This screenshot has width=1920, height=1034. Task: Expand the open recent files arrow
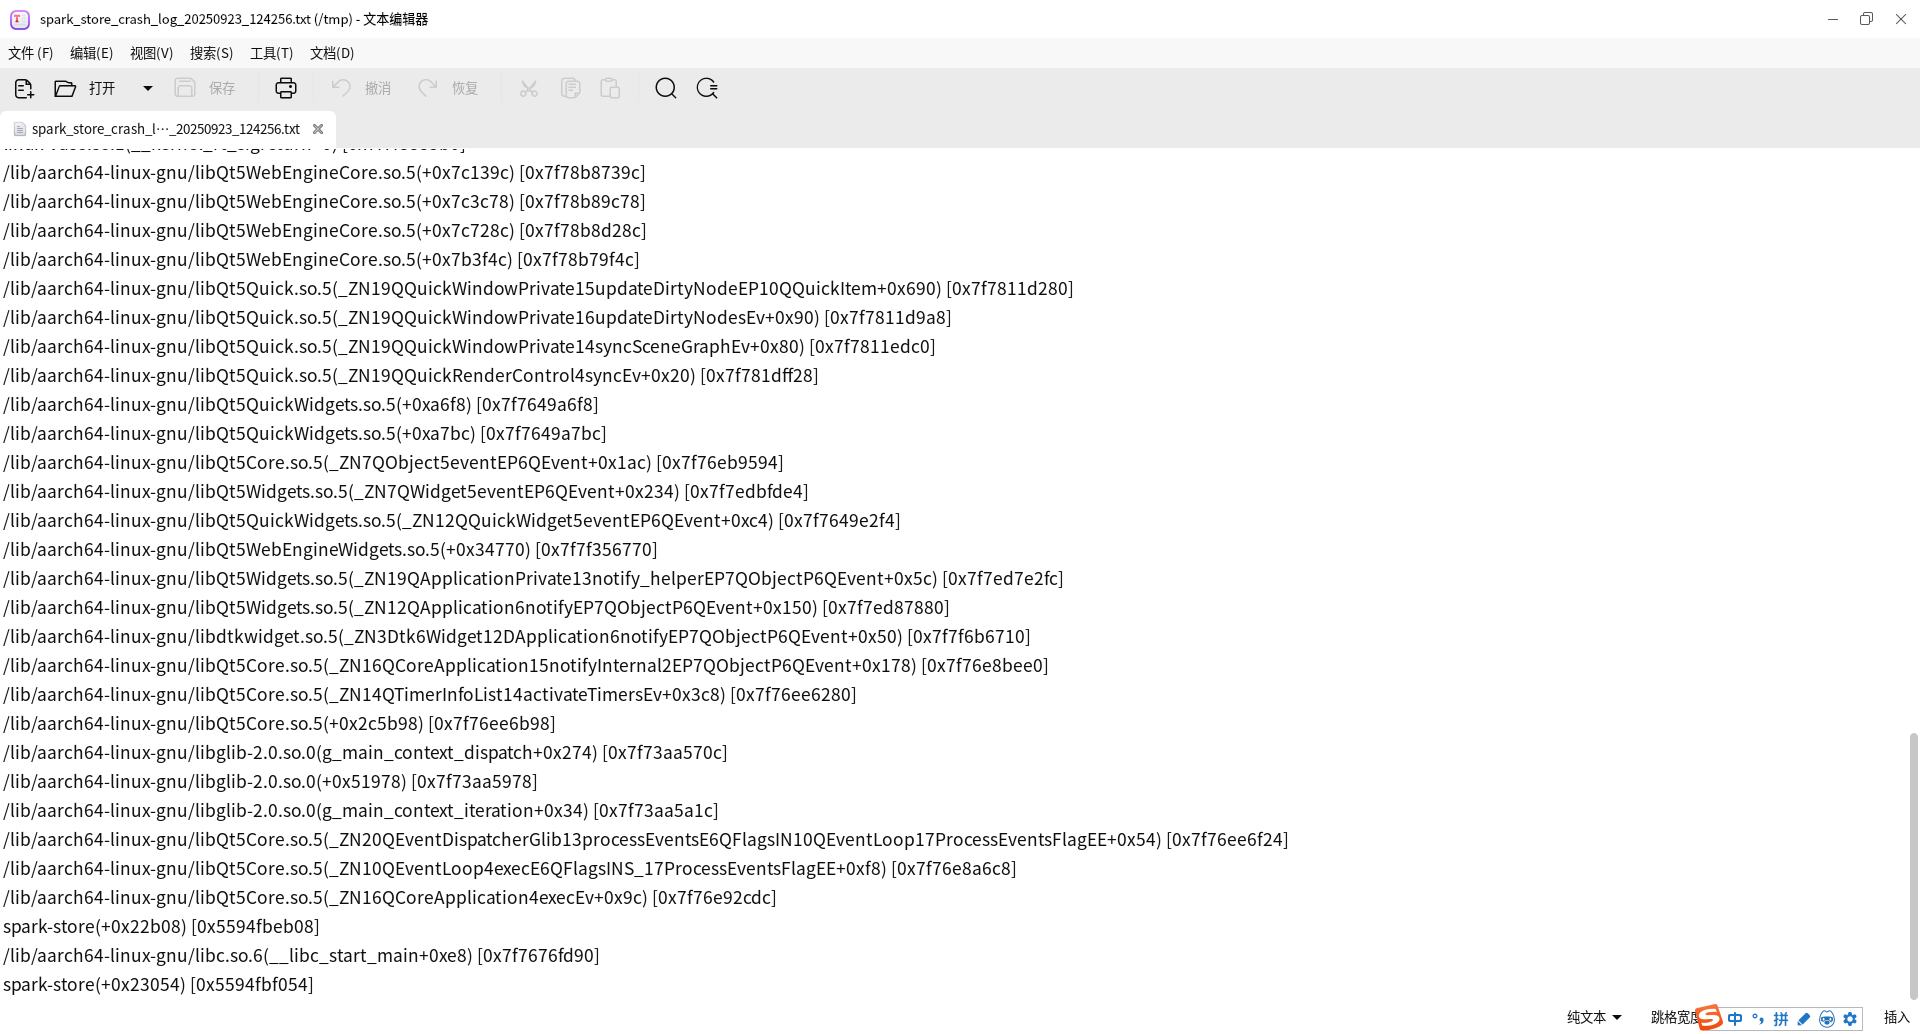[148, 88]
